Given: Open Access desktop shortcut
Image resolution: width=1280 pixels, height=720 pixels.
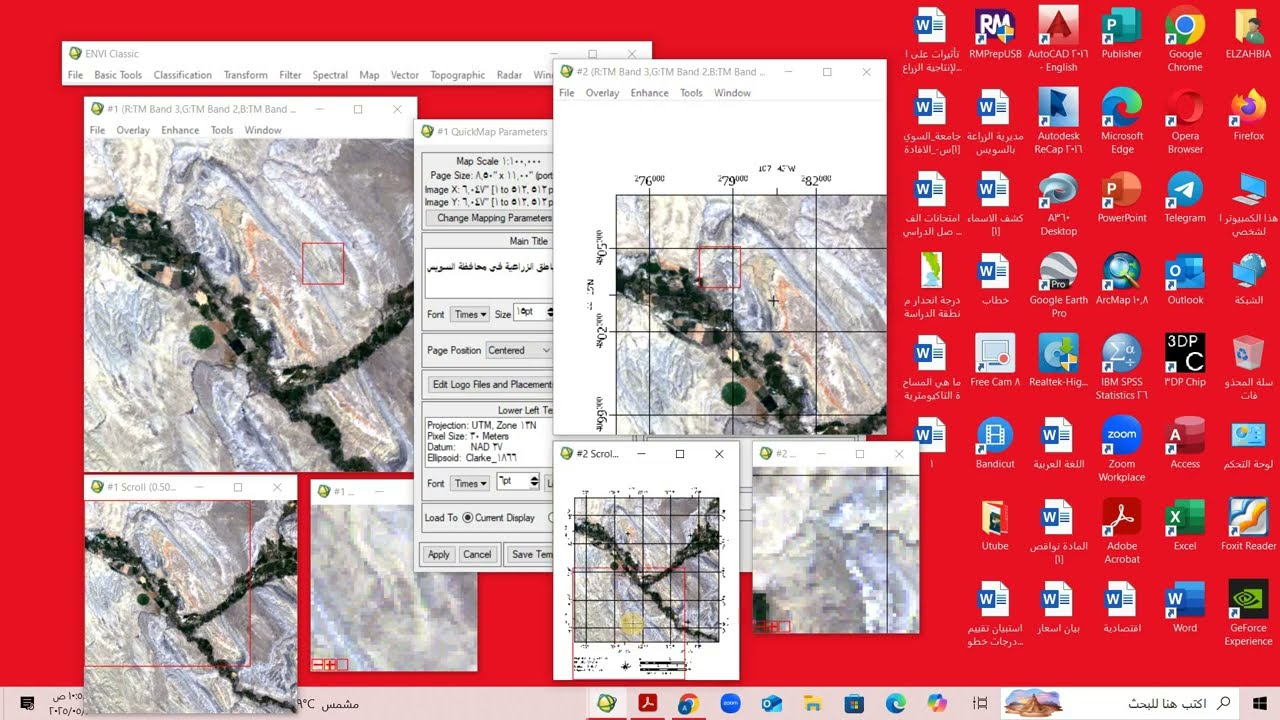Looking at the screenshot, I should tap(1185, 444).
